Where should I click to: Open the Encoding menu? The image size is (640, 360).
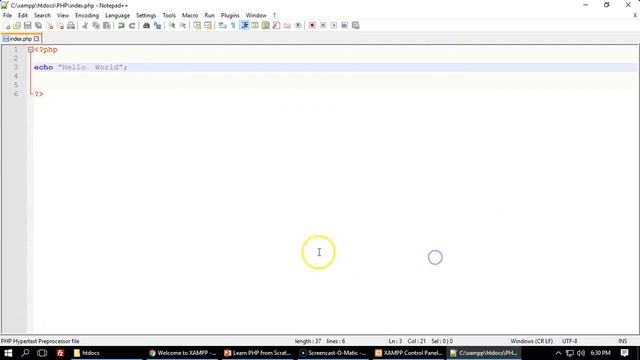tap(87, 15)
